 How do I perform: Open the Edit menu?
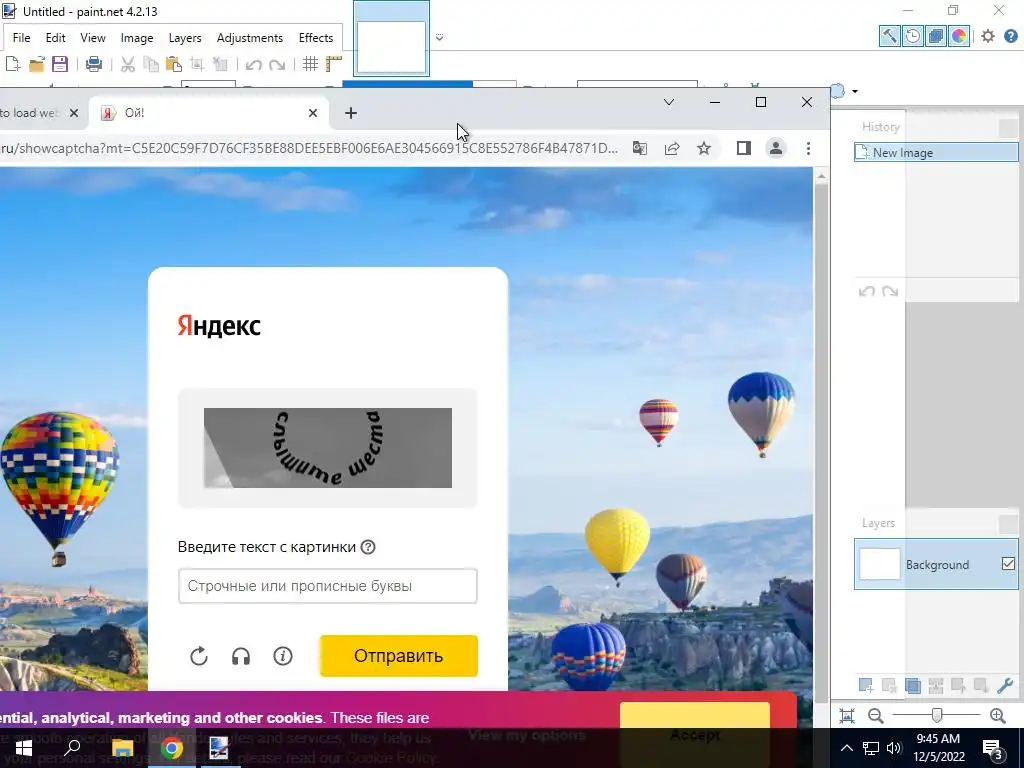click(x=56, y=38)
